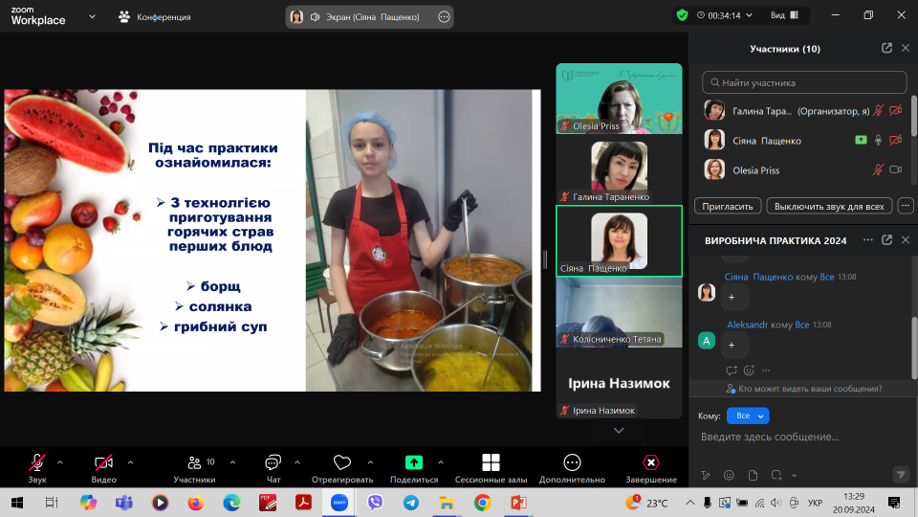Open the Кому recipient dropdown Все
Image resolution: width=918 pixels, height=517 pixels.
coord(747,416)
